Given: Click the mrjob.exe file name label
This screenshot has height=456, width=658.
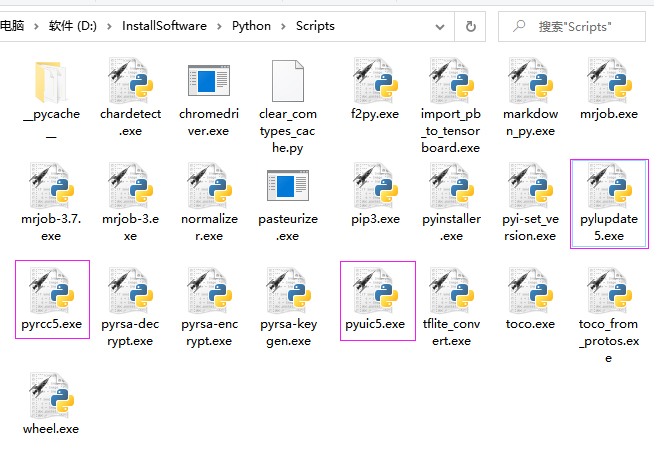Looking at the screenshot, I should pyautogui.click(x=609, y=114).
